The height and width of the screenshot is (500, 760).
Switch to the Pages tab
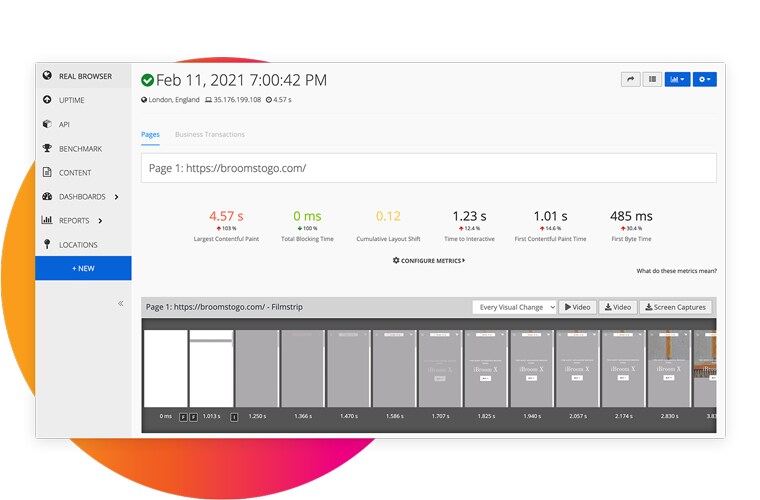click(x=150, y=134)
